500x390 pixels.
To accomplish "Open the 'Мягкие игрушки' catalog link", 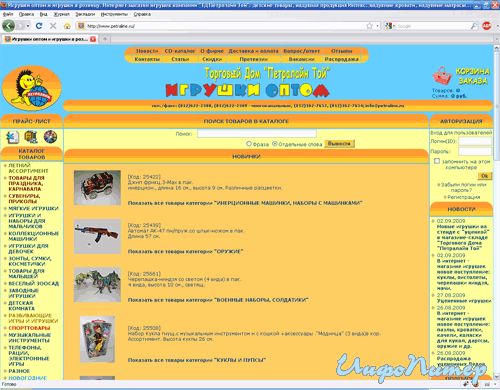I will [33, 208].
